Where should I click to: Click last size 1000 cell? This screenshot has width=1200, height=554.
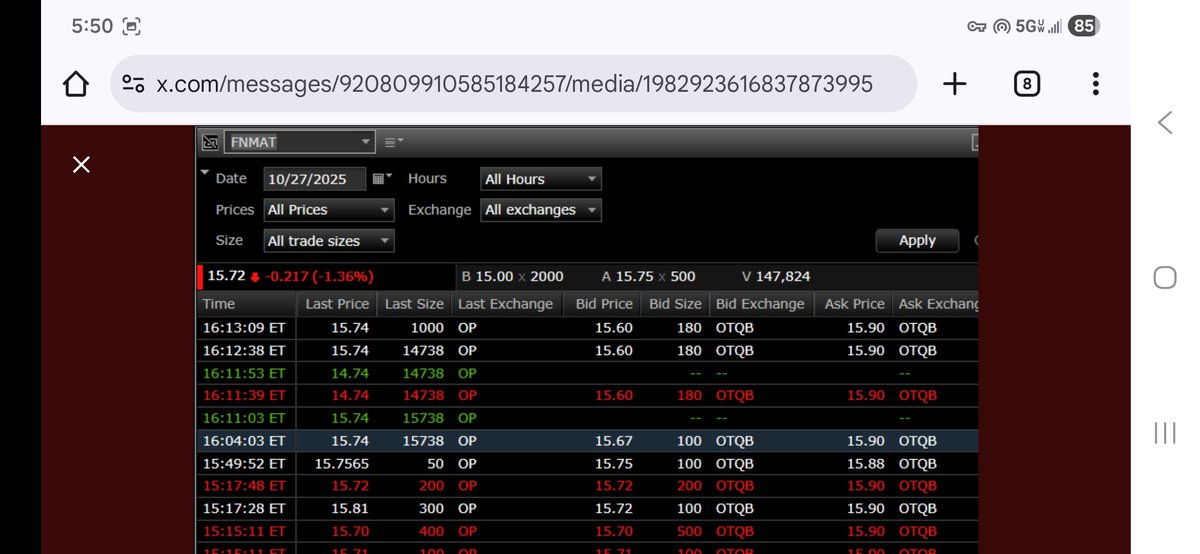coord(427,327)
